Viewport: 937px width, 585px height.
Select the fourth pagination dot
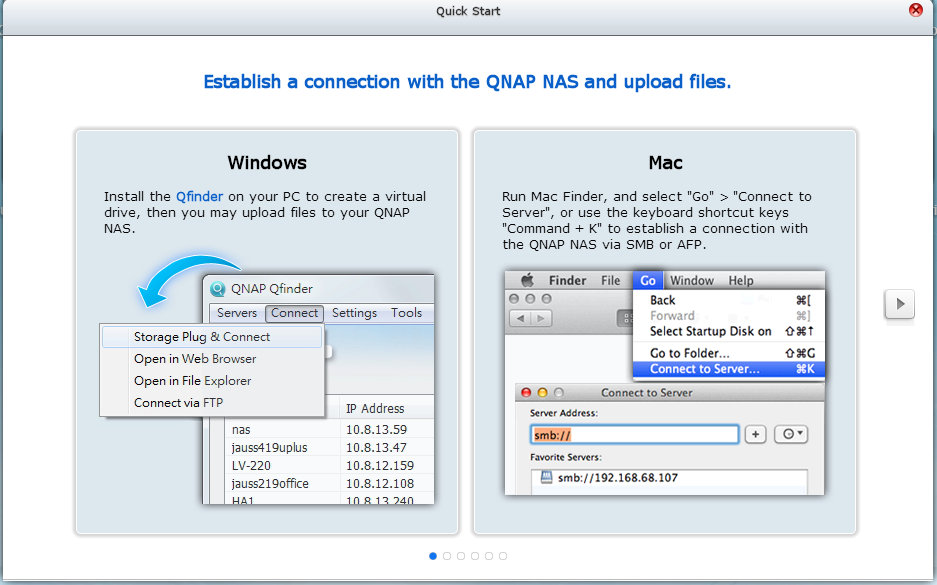click(475, 556)
